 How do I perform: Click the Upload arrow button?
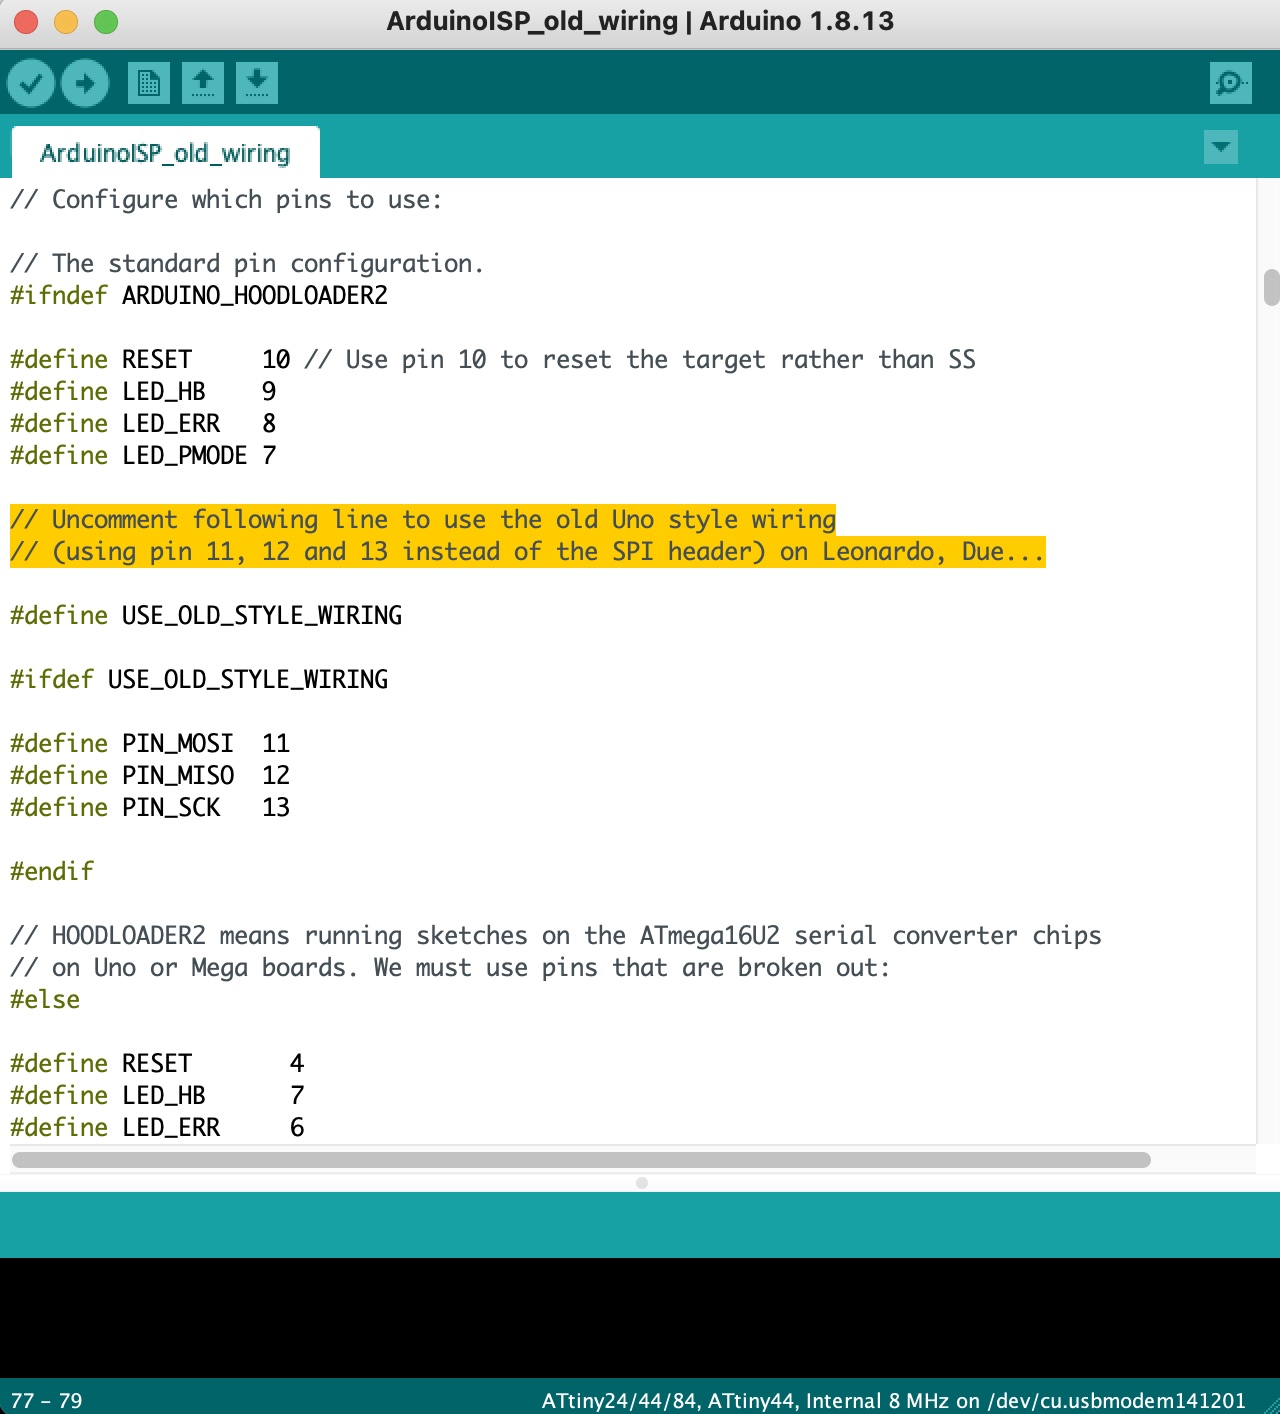(85, 83)
